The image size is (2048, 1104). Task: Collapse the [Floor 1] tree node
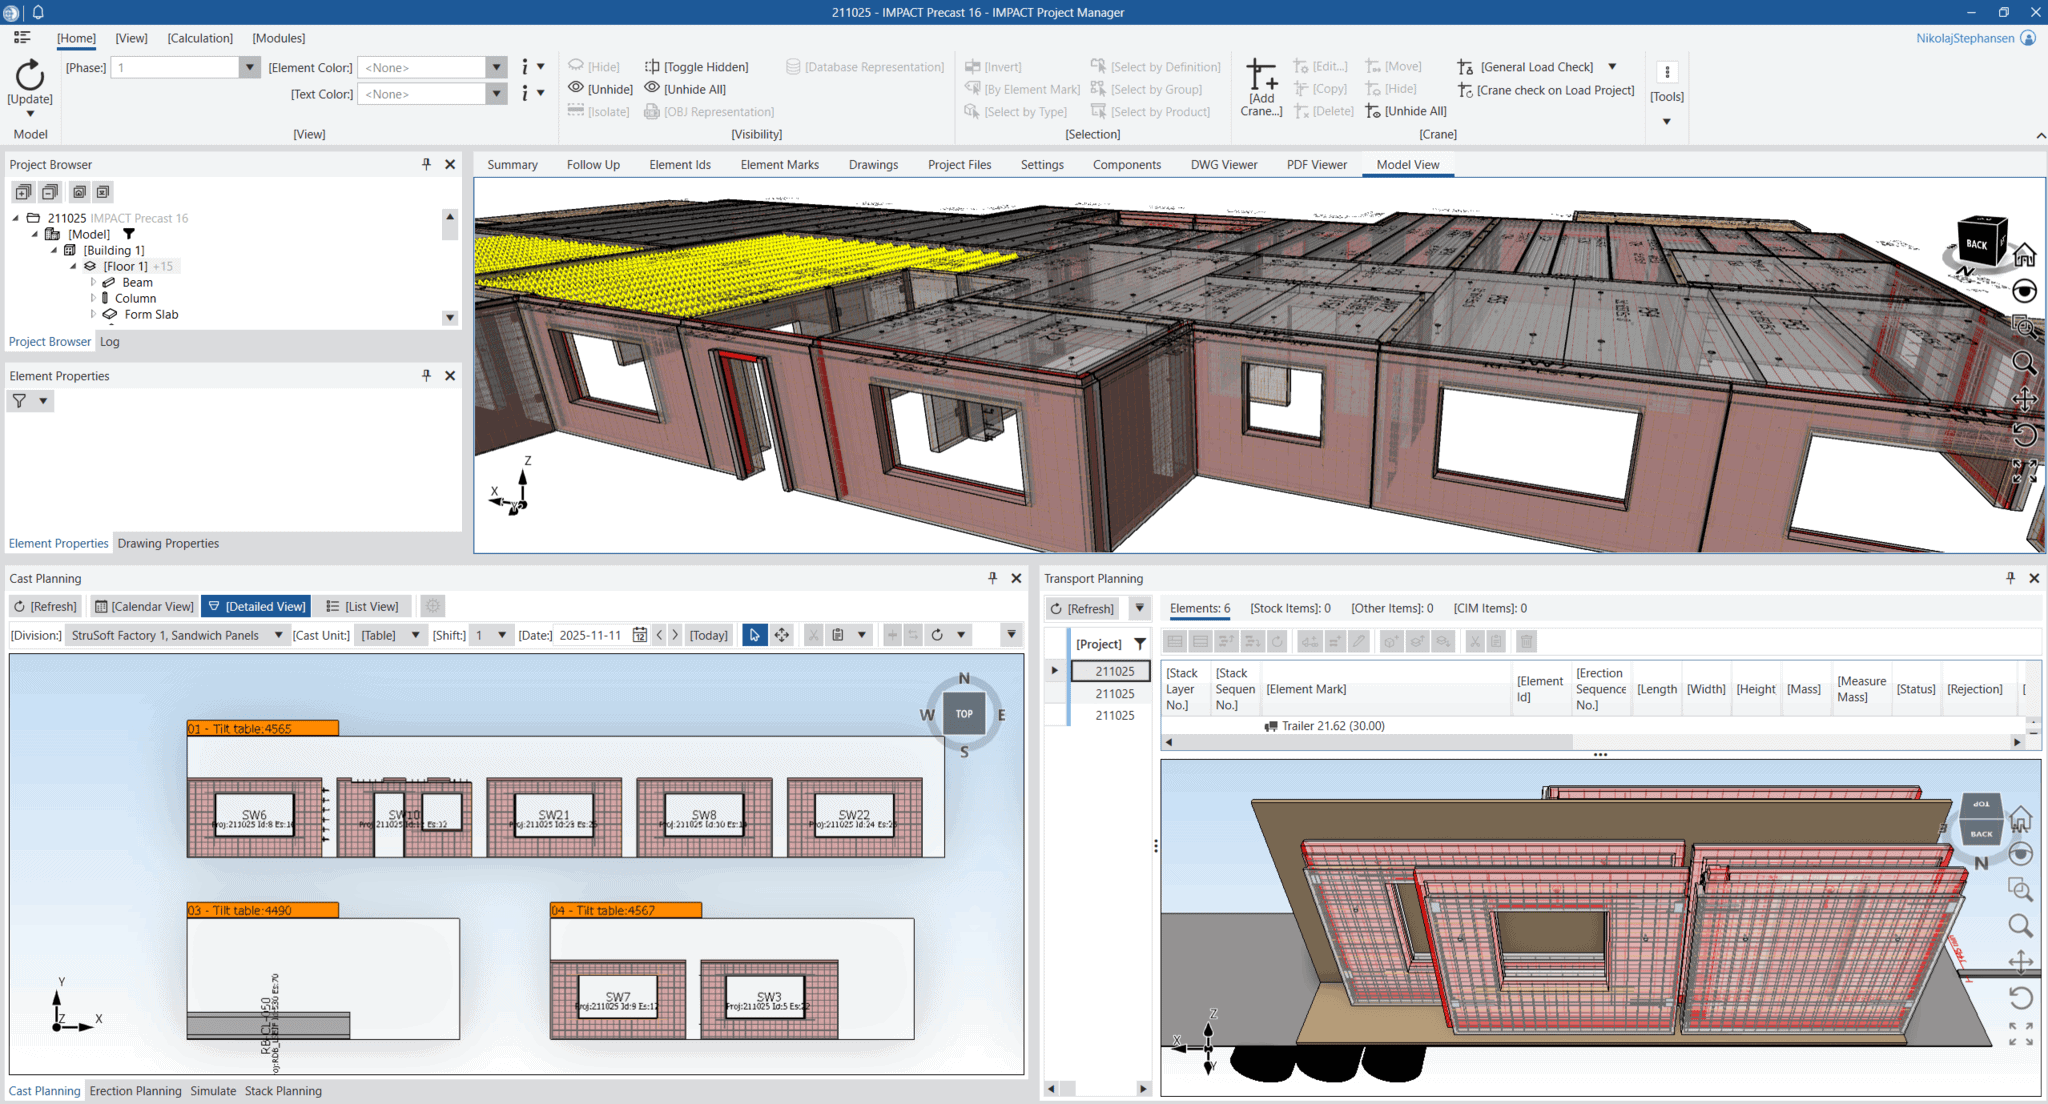[72, 266]
